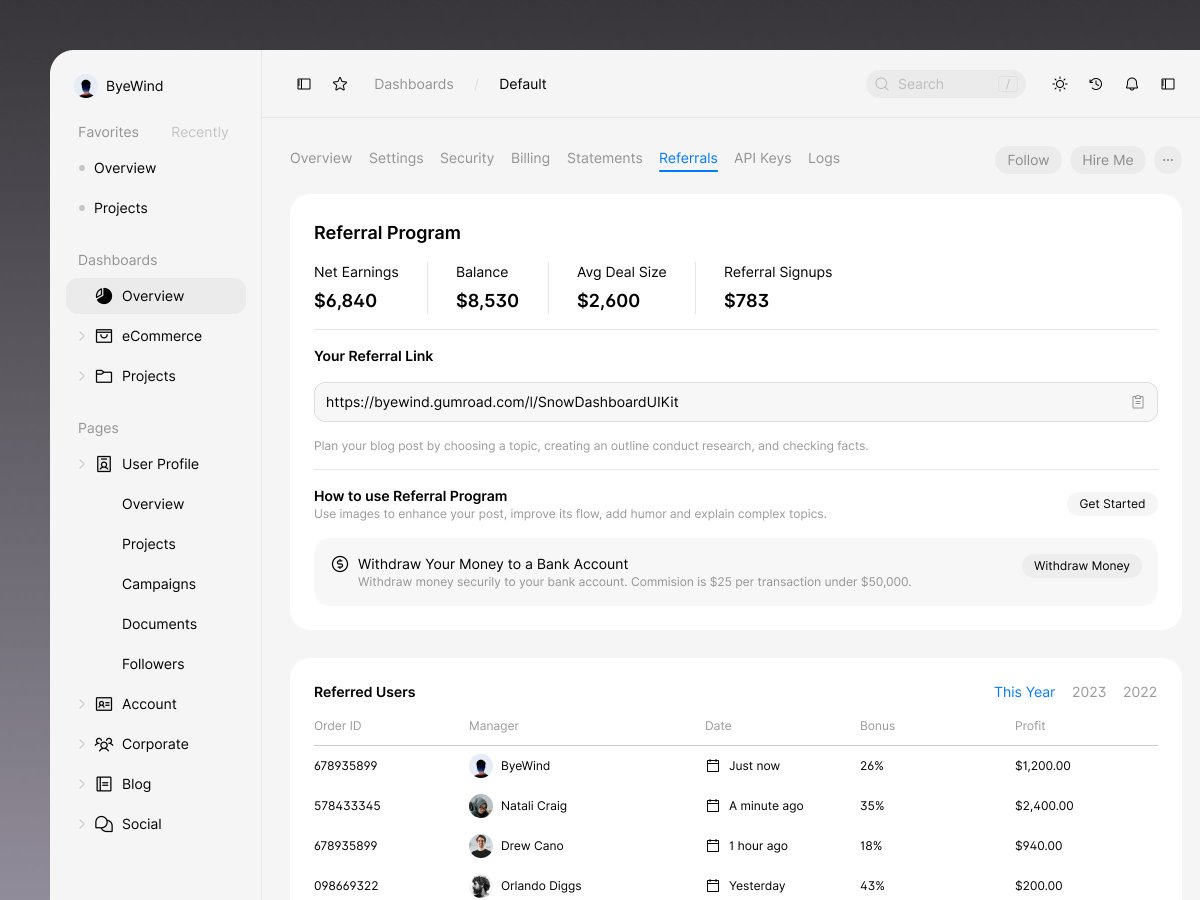The height and width of the screenshot is (900, 1200).
Task: Click the ByeWind avatar in sidebar header
Action: tap(86, 86)
